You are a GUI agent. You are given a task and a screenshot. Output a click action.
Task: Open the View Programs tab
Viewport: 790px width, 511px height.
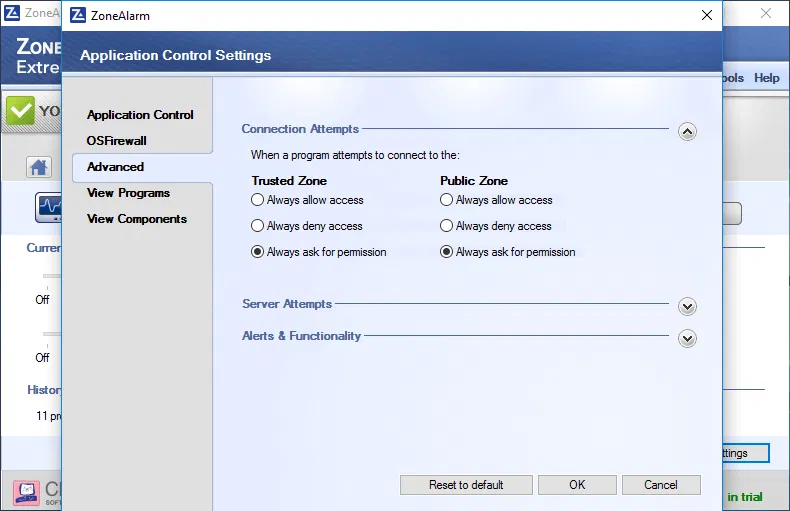click(x=128, y=193)
